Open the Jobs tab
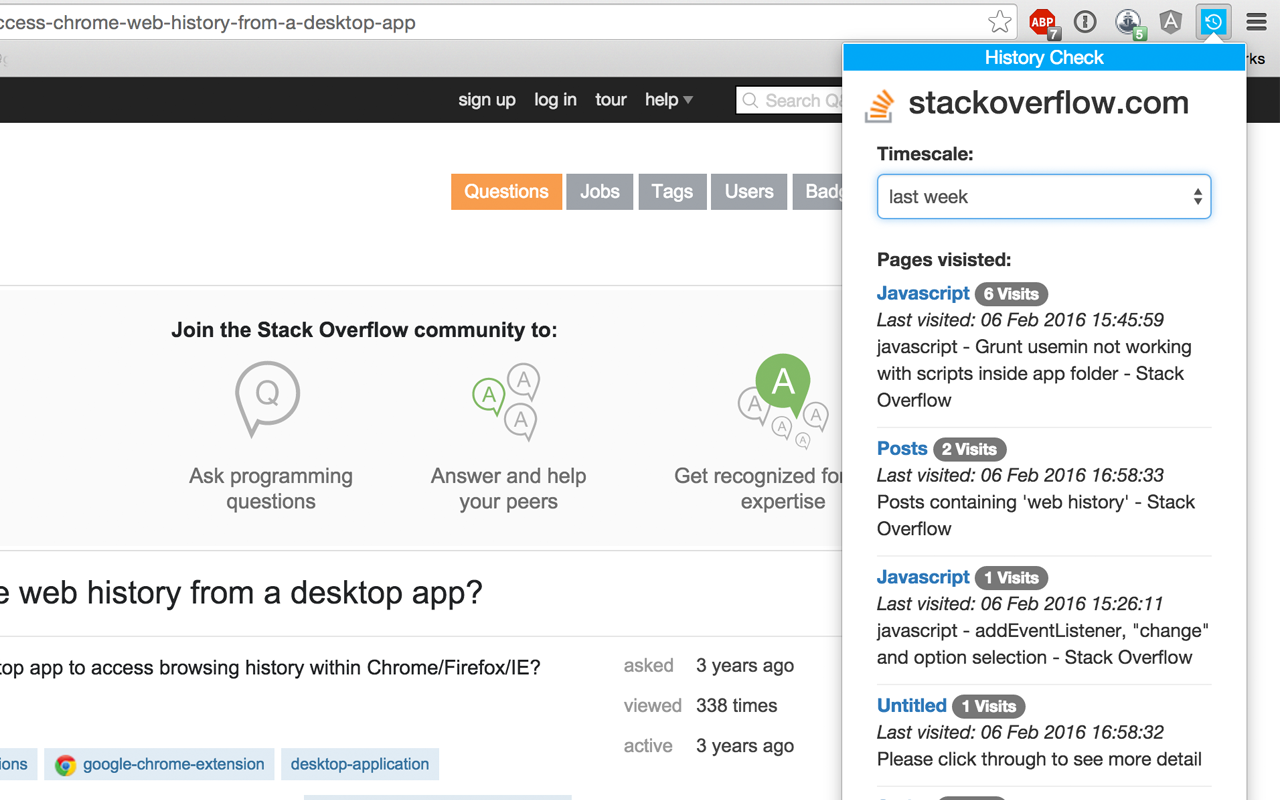Screen dimensions: 1280x800 pos(600,192)
